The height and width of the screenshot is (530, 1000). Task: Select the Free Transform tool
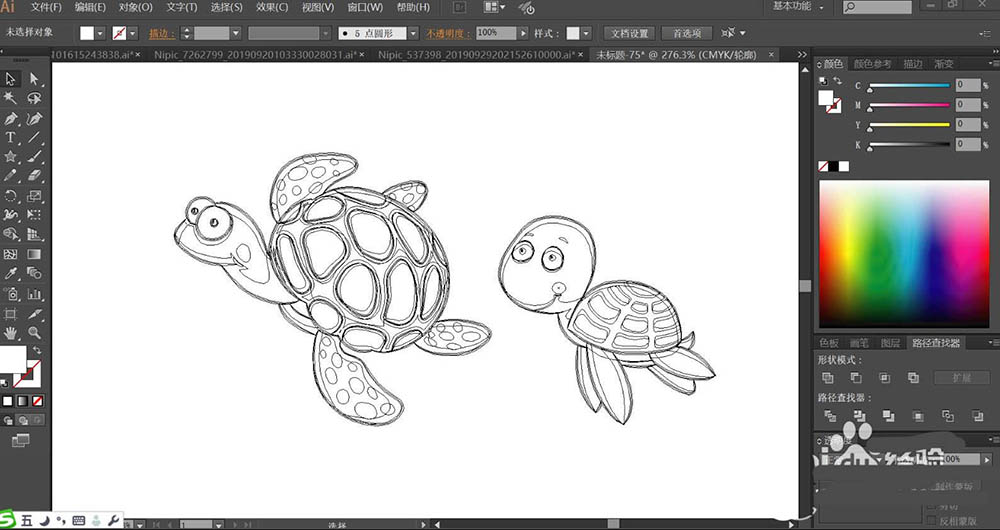click(34, 215)
